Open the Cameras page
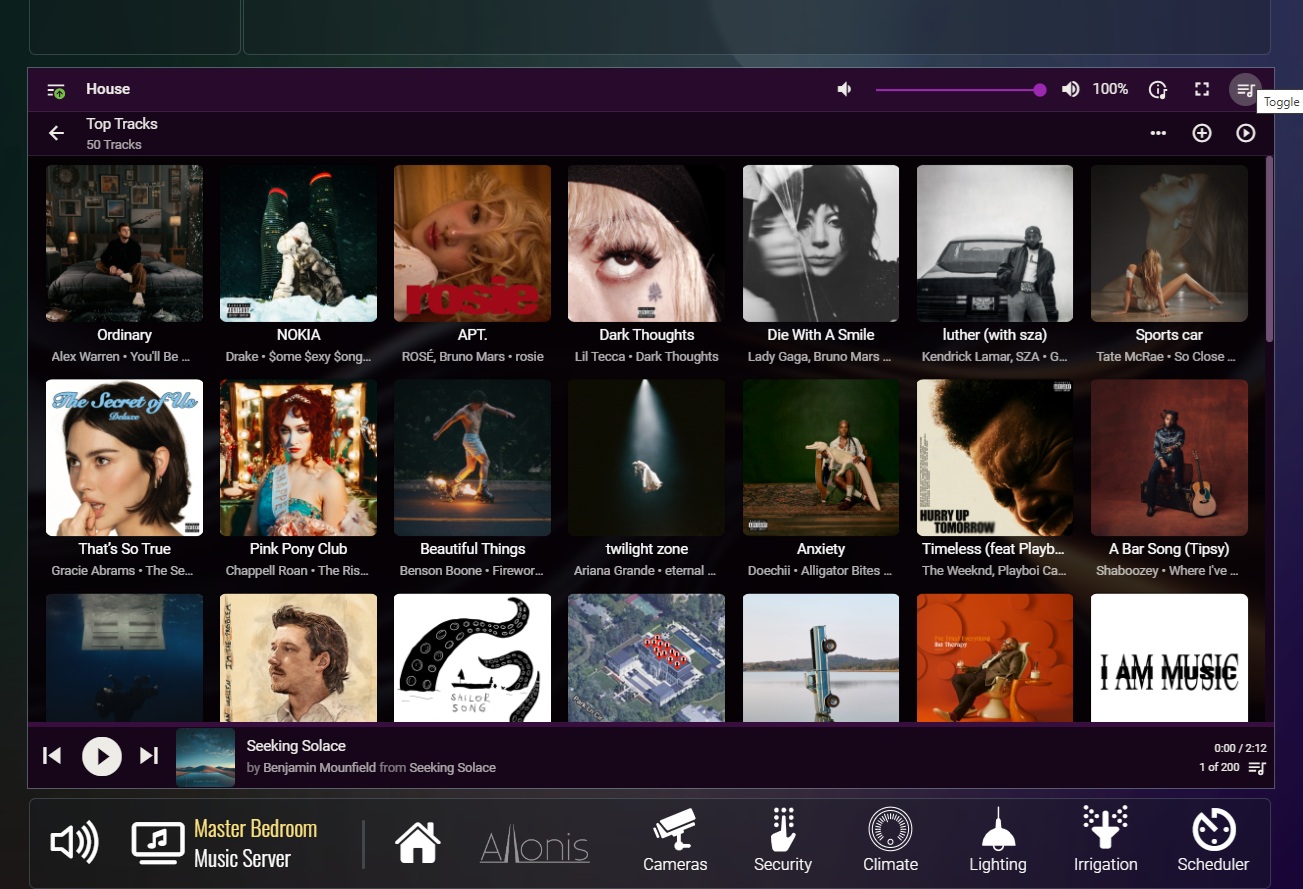The image size is (1303, 889). tap(675, 841)
